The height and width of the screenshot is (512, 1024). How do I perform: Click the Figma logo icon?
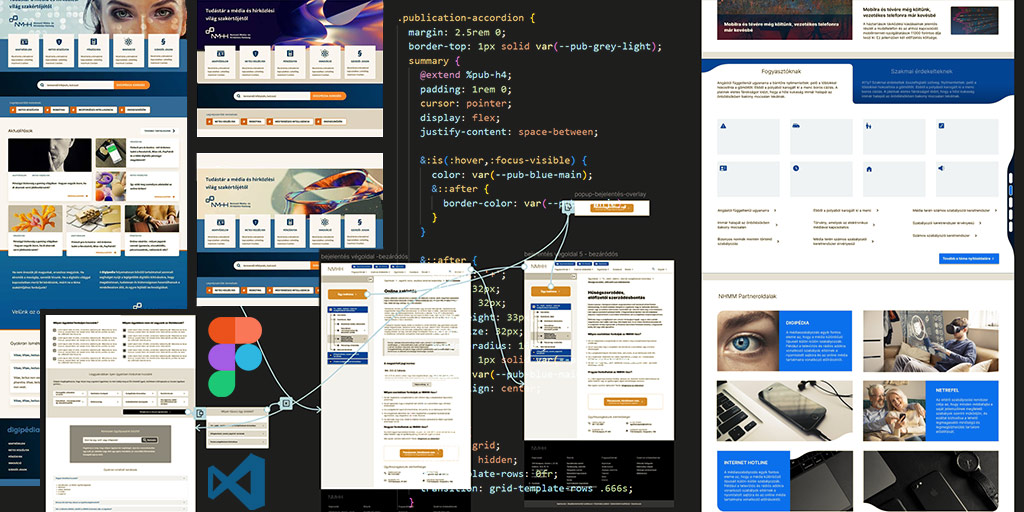(x=235, y=355)
